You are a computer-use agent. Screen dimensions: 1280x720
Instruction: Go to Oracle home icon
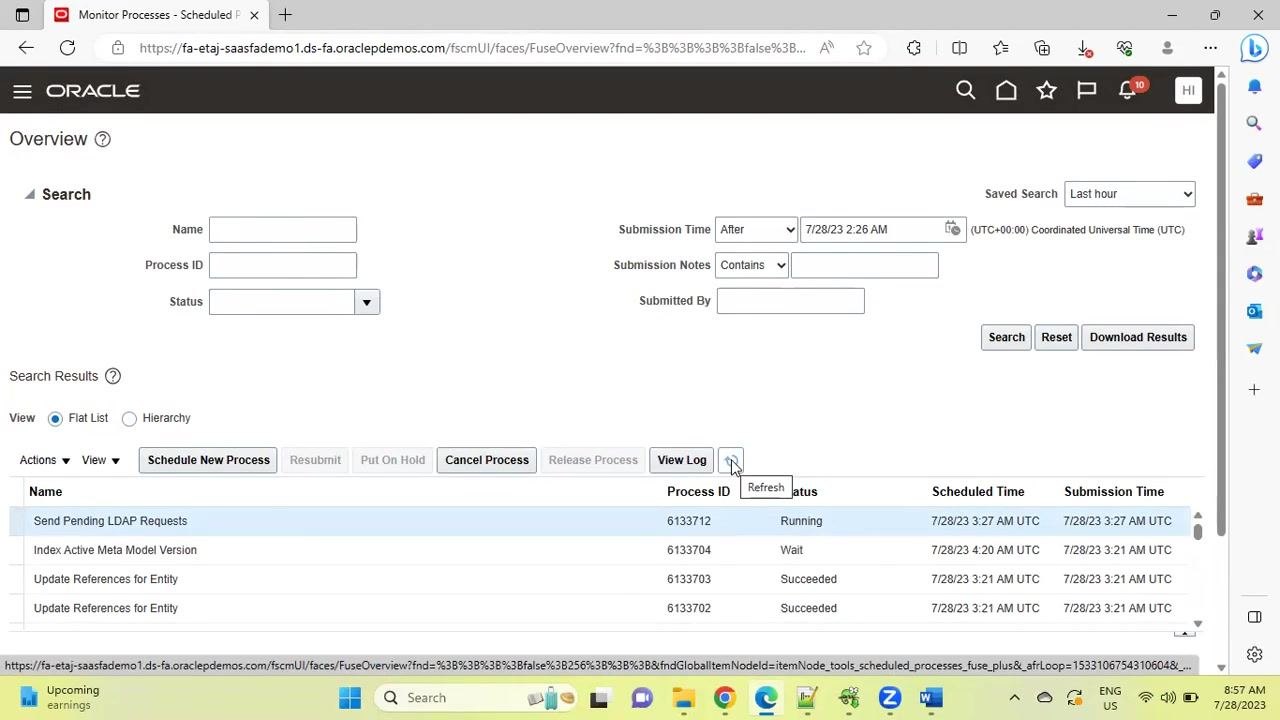1006,91
